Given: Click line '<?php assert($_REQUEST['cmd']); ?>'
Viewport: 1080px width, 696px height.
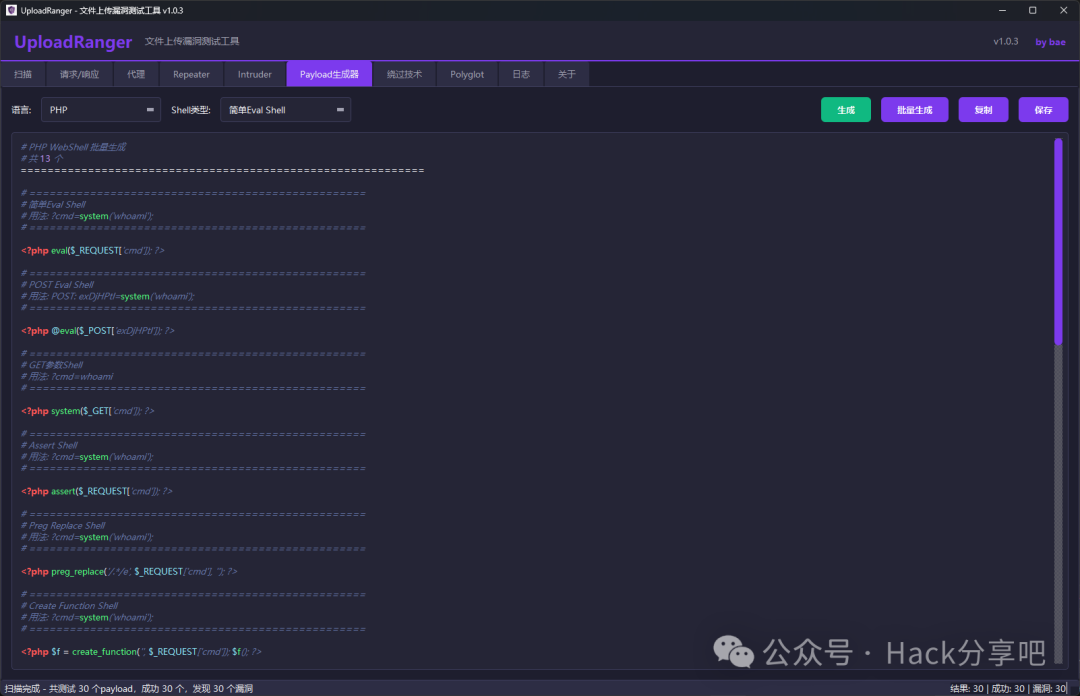Looking at the screenshot, I should point(97,491).
